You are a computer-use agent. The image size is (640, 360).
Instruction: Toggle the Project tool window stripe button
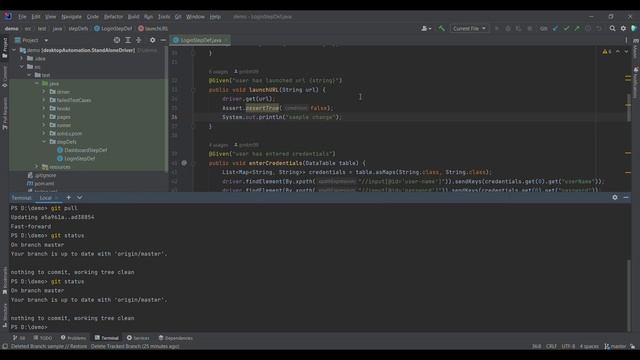[4, 47]
